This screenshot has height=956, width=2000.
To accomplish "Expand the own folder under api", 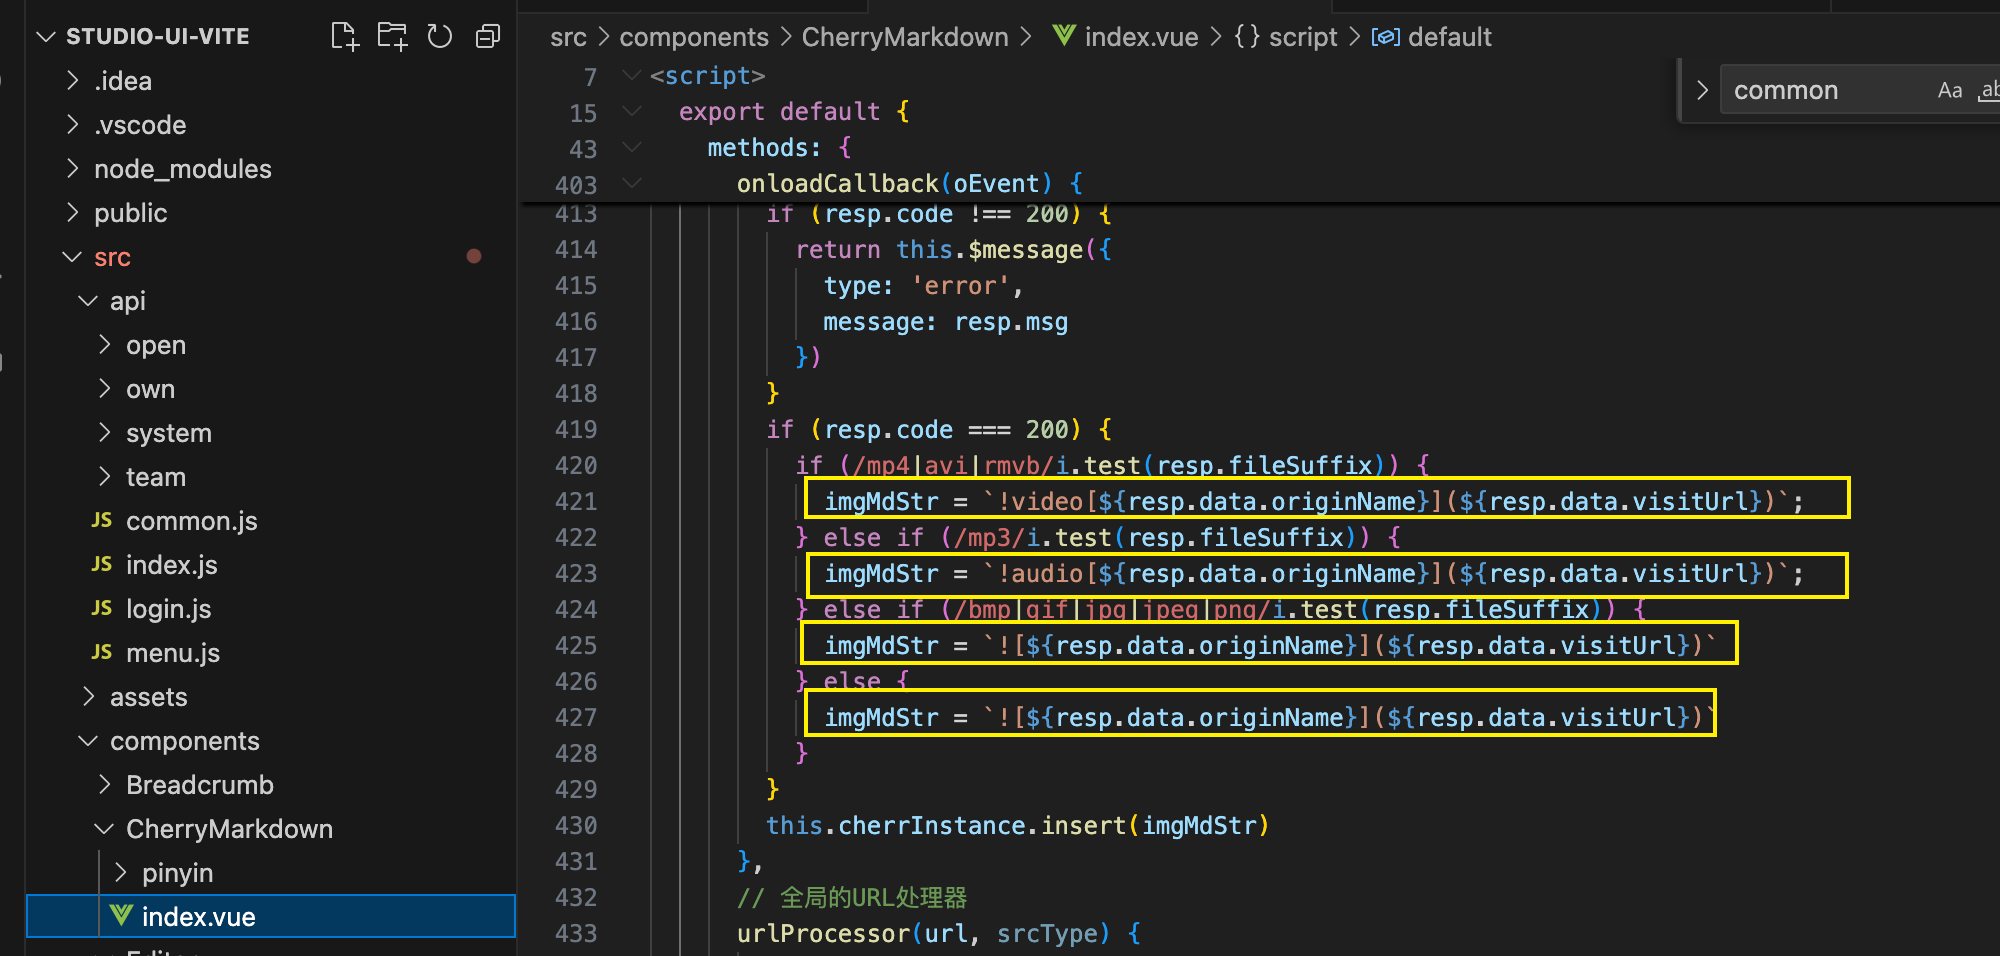I will click(x=104, y=389).
